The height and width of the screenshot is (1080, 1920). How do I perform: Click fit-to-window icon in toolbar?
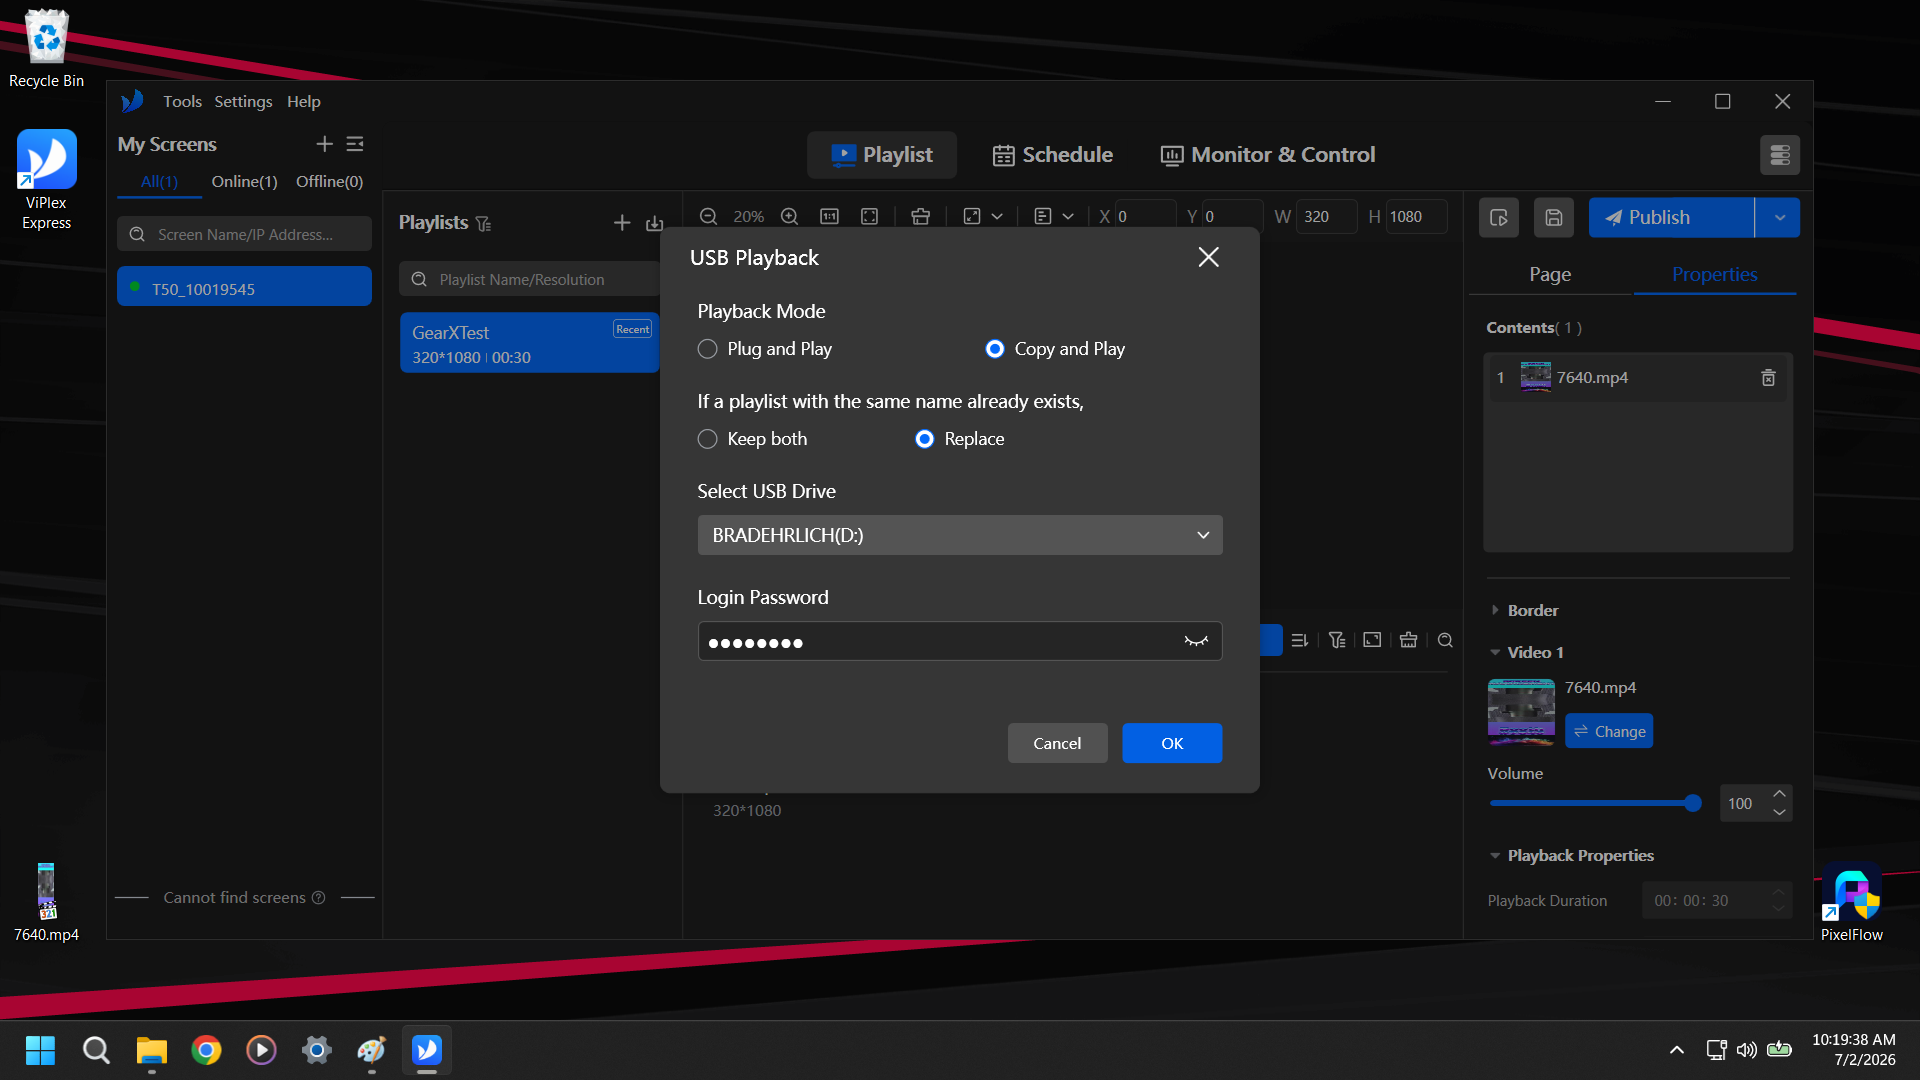869,217
